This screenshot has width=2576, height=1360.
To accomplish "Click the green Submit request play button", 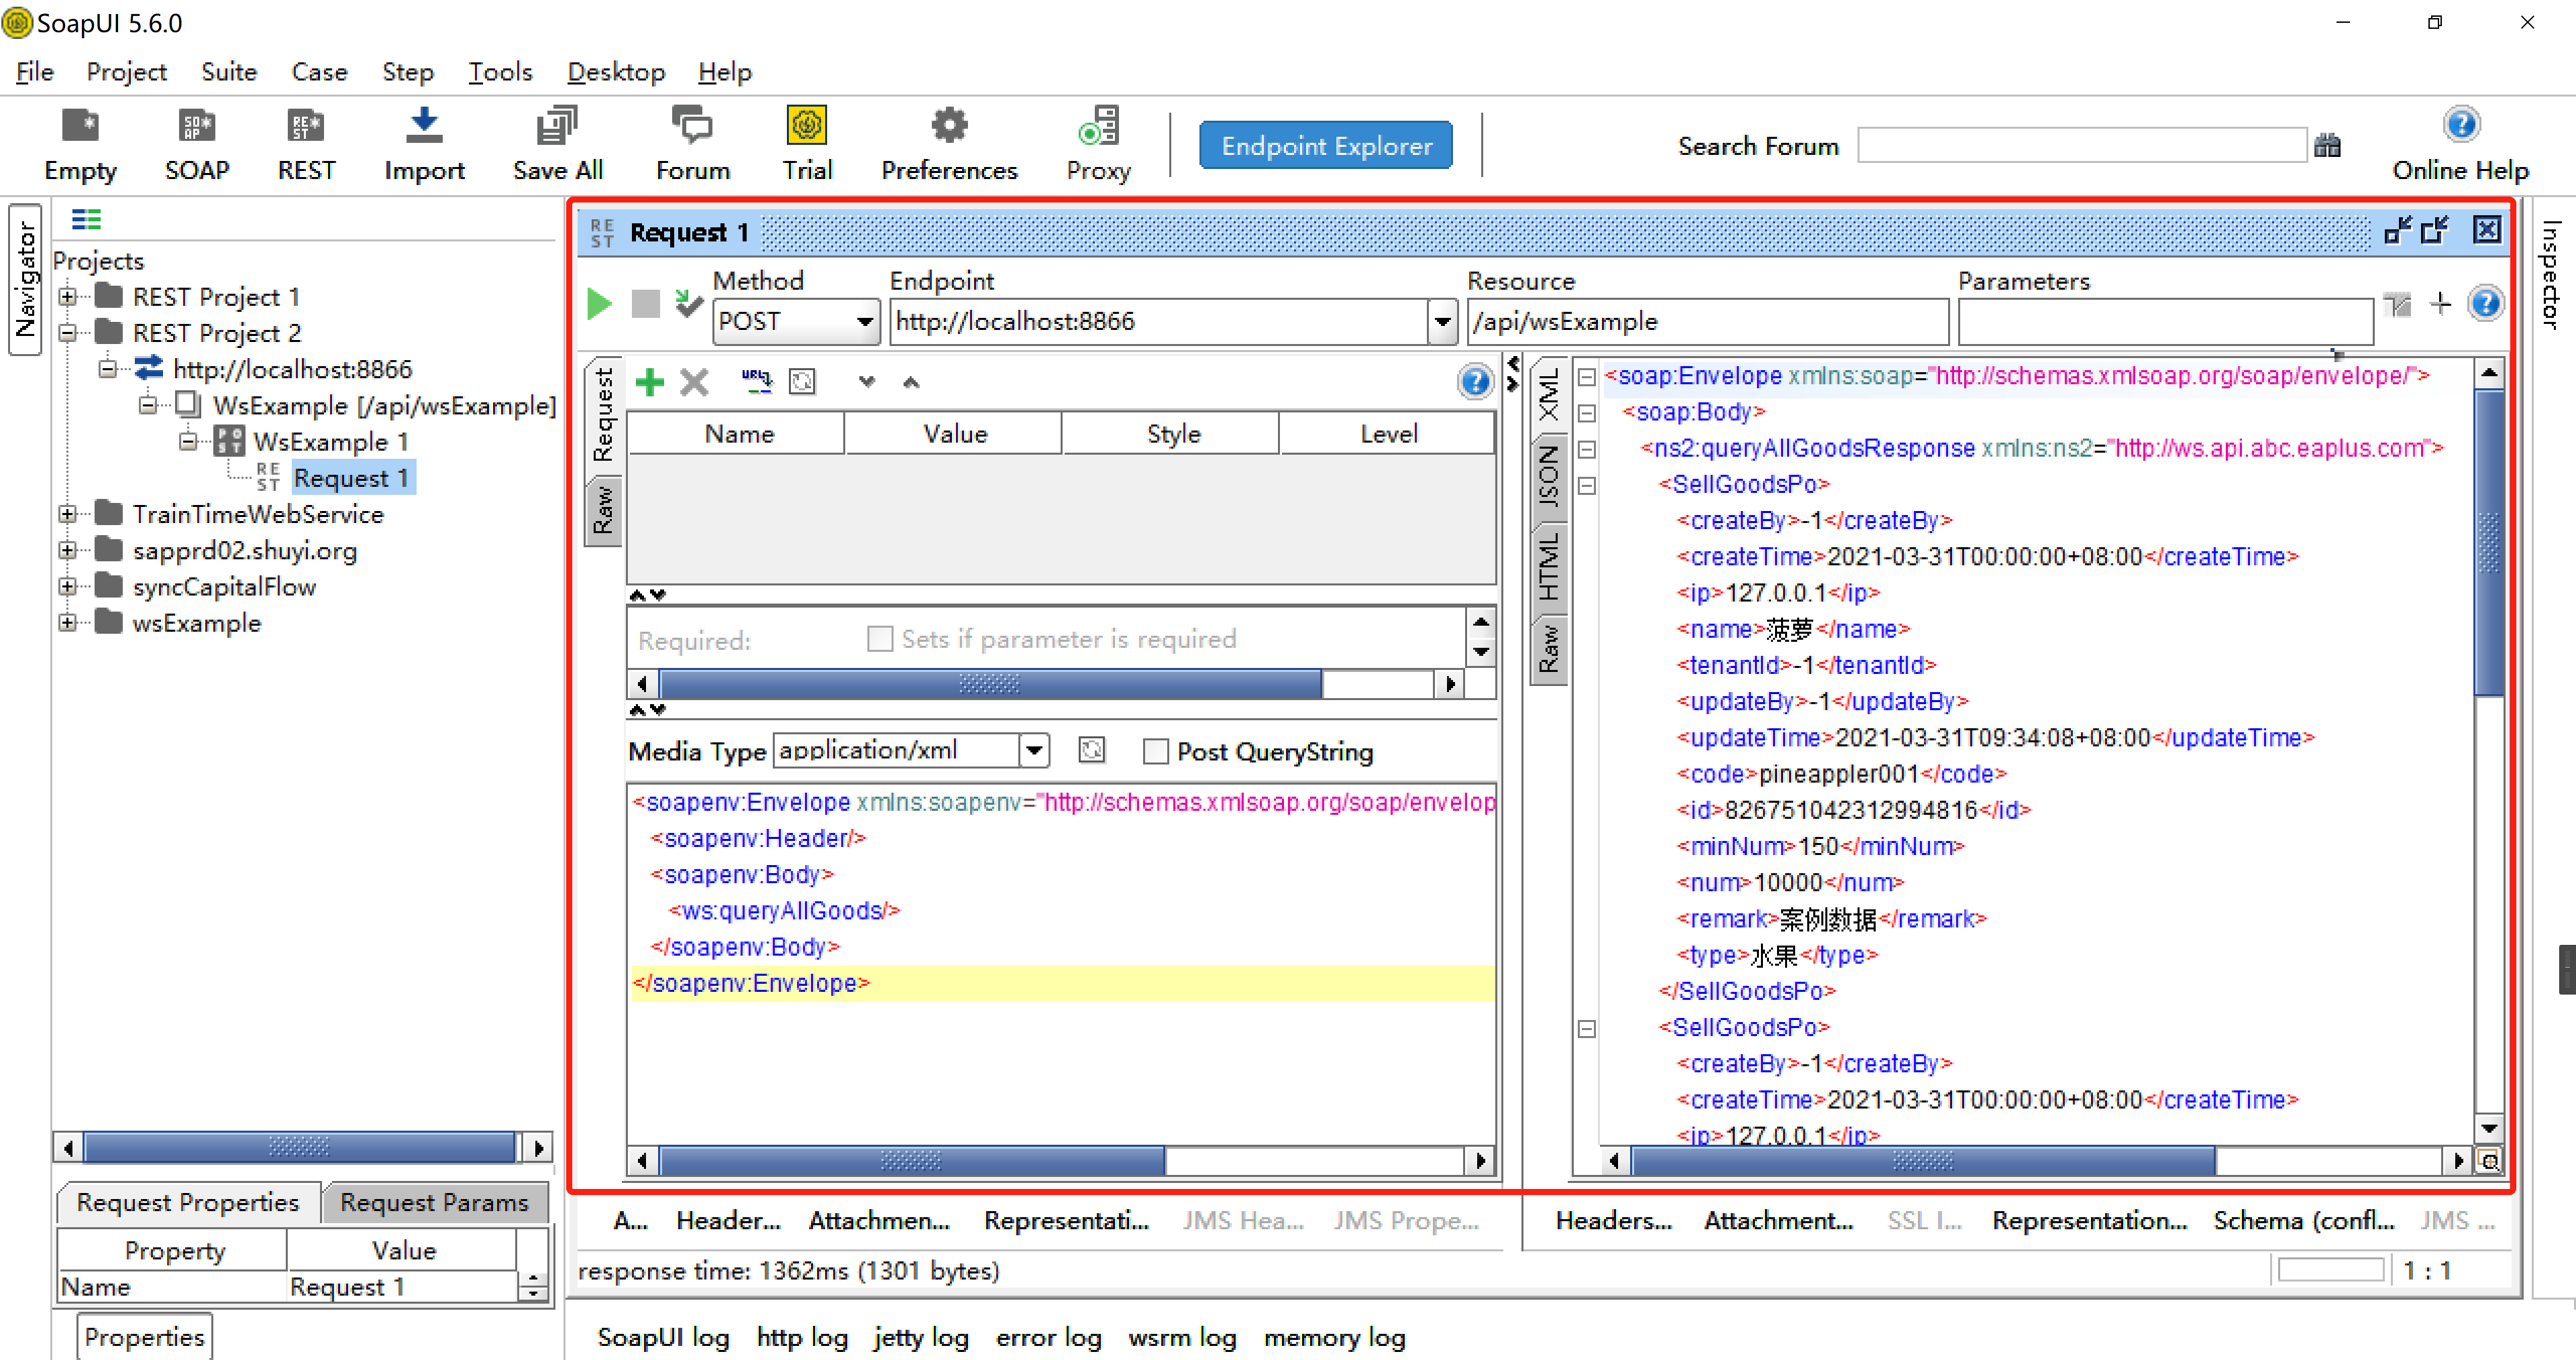I will [x=599, y=303].
